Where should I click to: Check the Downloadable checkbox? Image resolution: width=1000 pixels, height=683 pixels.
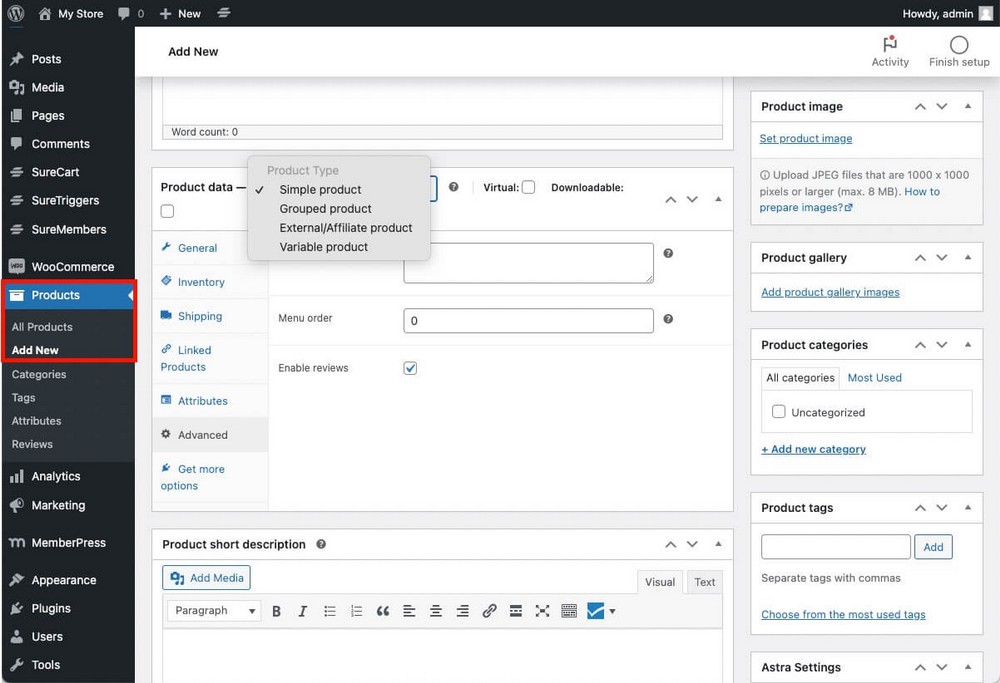click(167, 211)
